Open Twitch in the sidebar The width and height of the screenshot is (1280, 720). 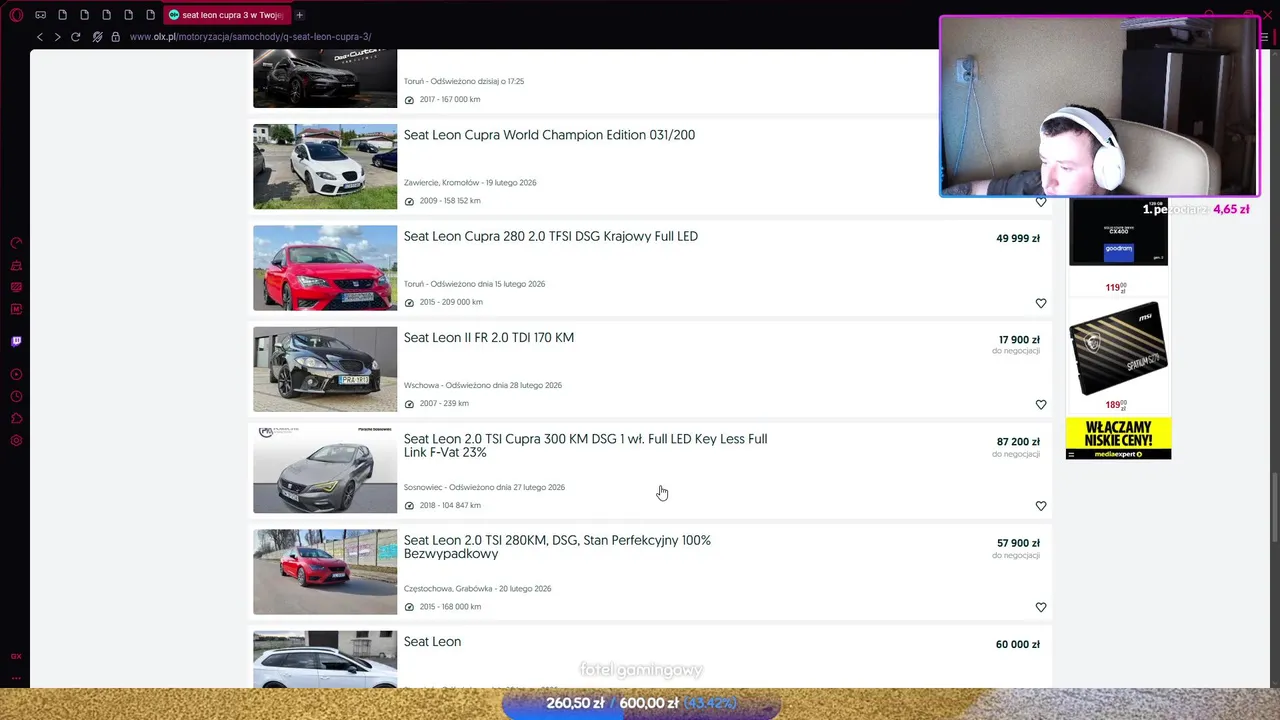pyautogui.click(x=16, y=341)
